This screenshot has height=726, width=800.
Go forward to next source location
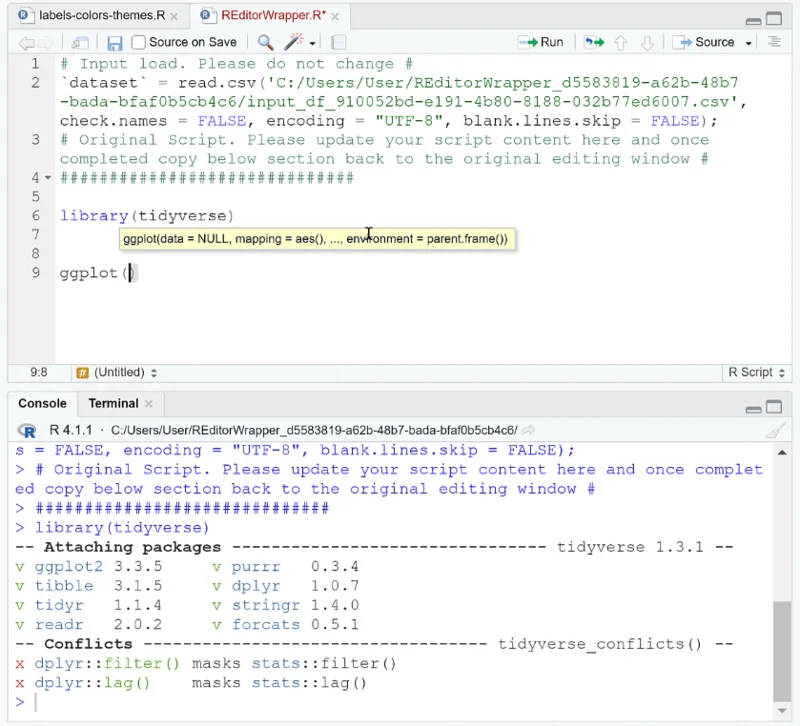(45, 43)
